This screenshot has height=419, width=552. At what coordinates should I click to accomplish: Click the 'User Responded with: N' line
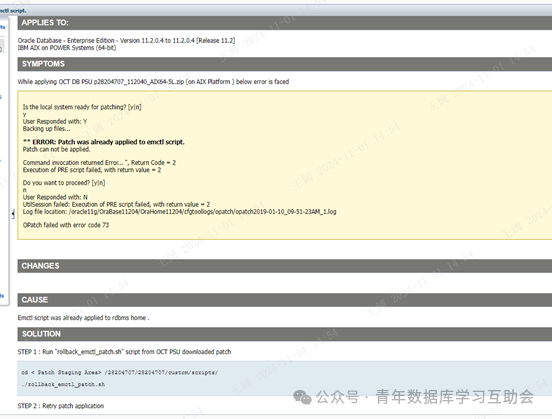[x=55, y=197]
